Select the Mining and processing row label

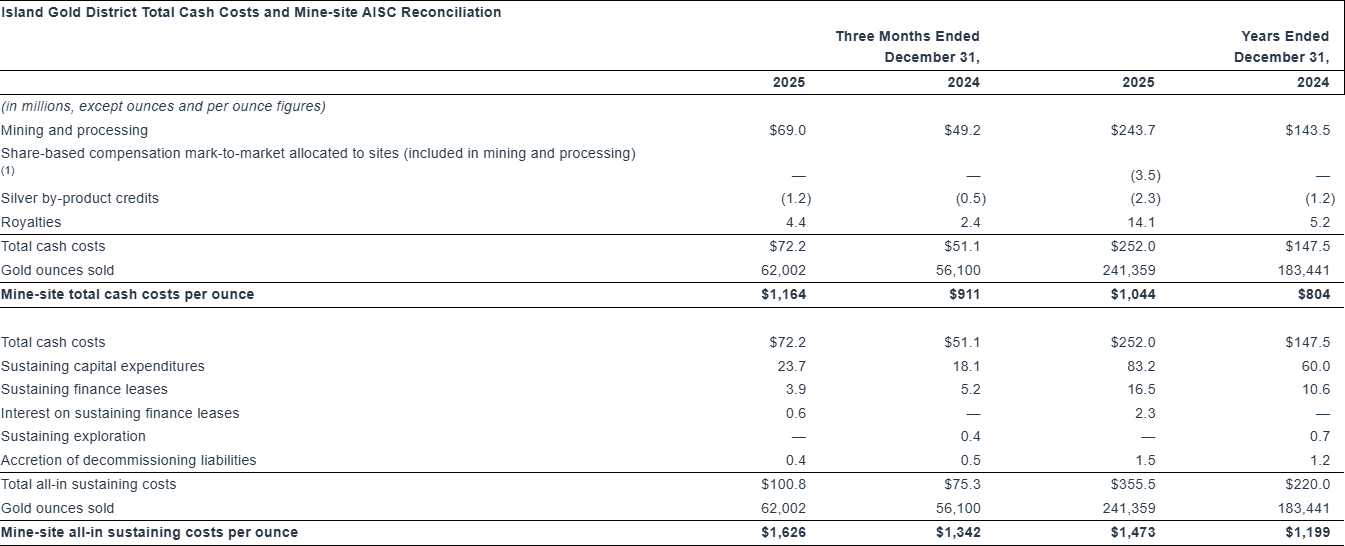click(74, 130)
